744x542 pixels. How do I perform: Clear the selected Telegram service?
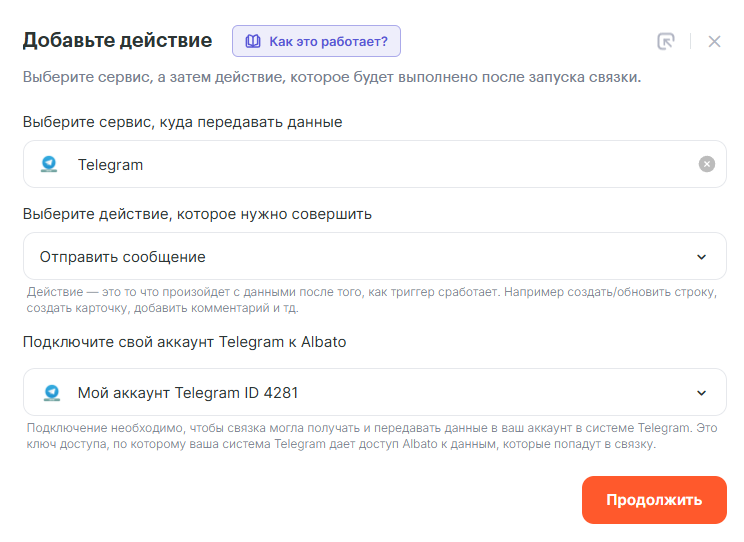pos(707,164)
